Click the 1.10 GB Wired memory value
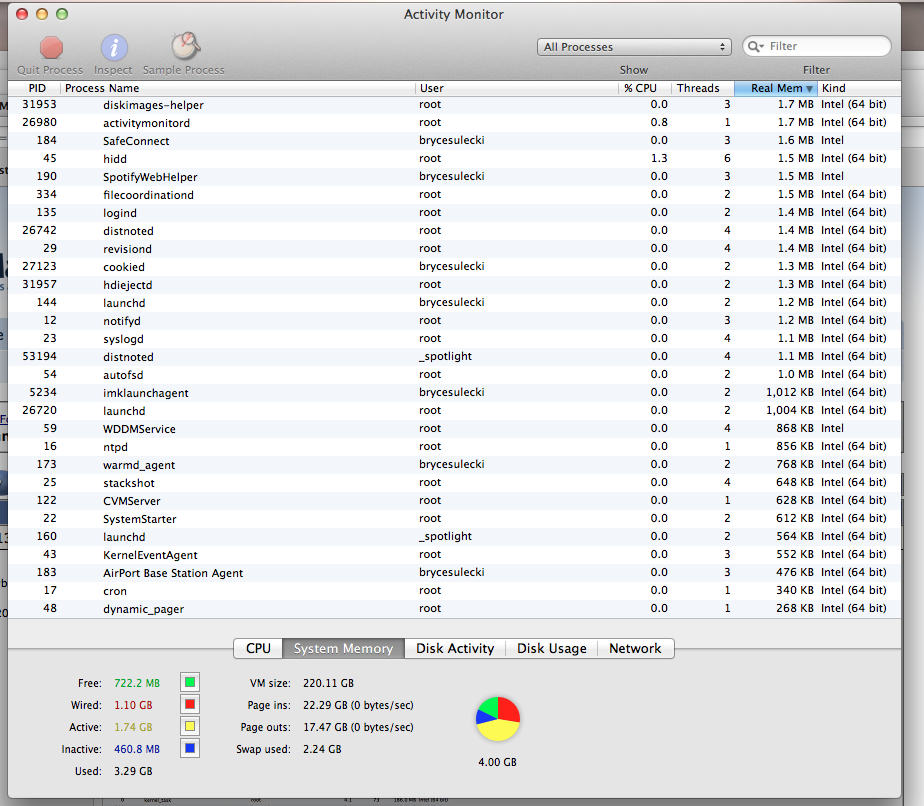This screenshot has width=924, height=806. 133,705
